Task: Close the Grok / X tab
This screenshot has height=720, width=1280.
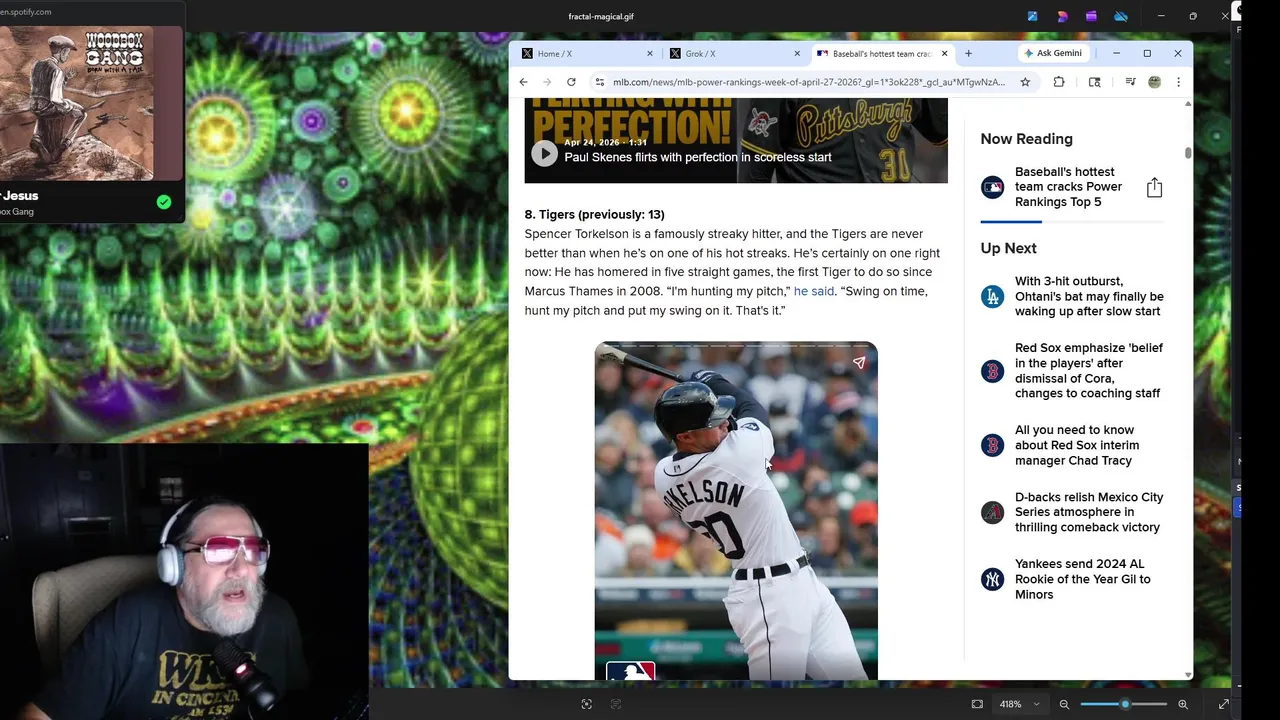Action: pyautogui.click(x=797, y=53)
